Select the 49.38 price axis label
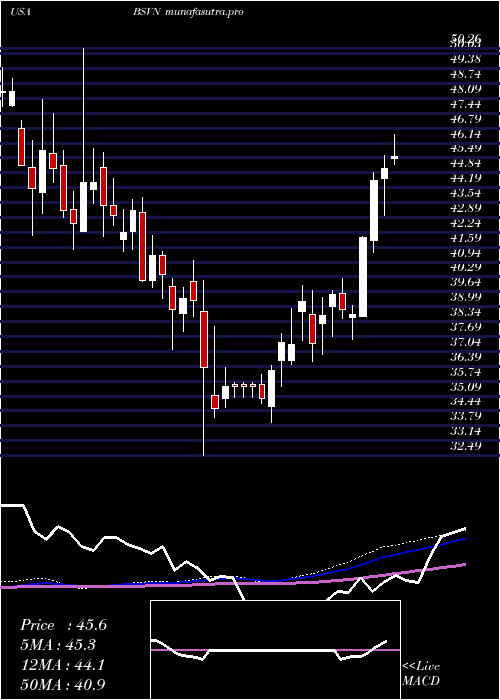The height and width of the screenshot is (700, 500). pos(466,59)
